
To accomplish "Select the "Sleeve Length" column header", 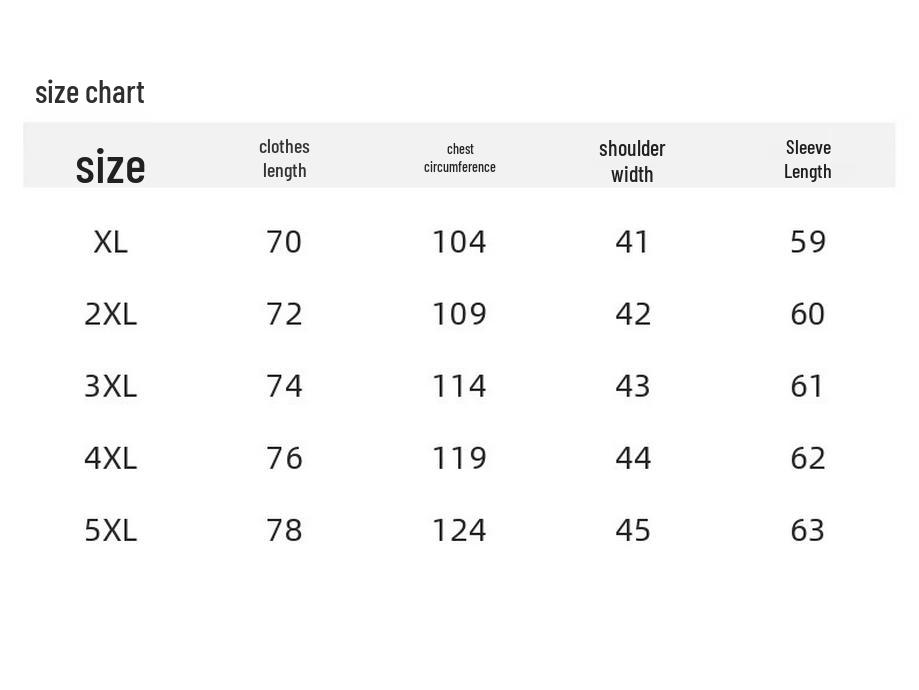I will pyautogui.click(x=808, y=159).
